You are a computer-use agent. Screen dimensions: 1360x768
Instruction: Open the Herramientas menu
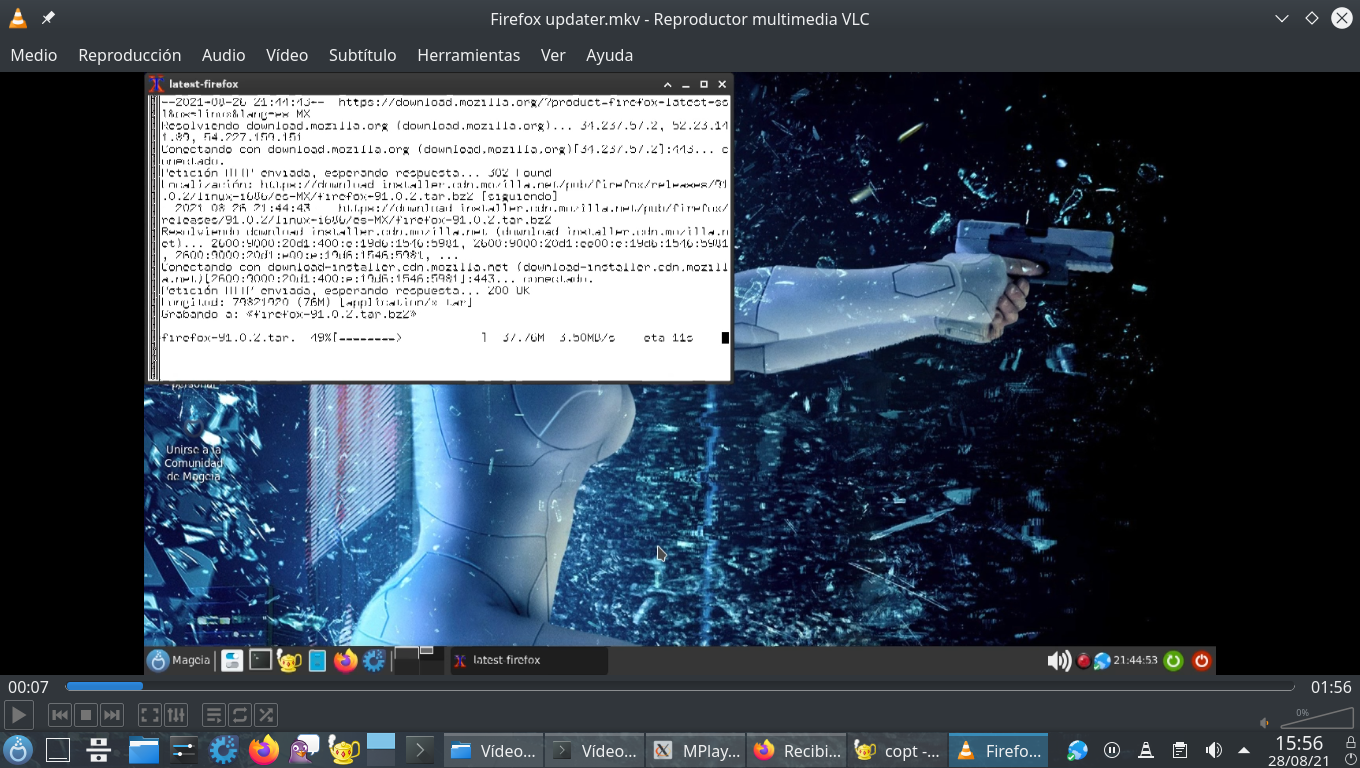point(468,55)
